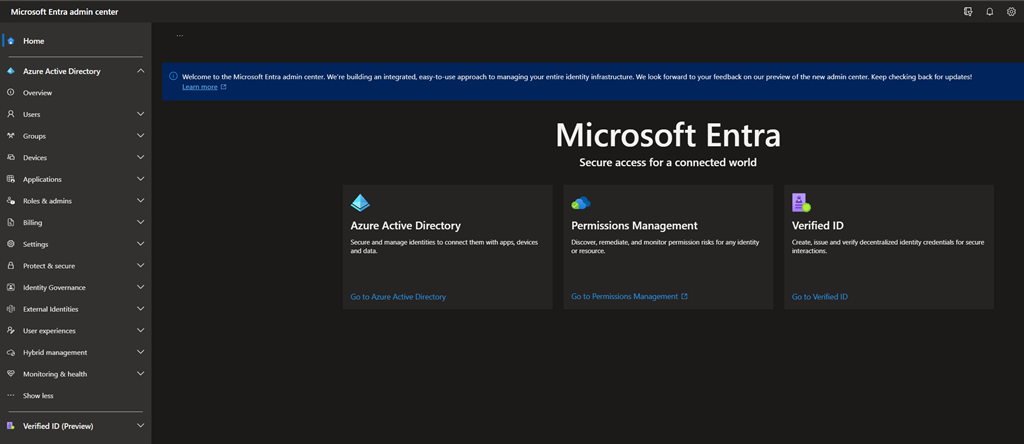Click the Devices icon in sidebar

pos(11,157)
